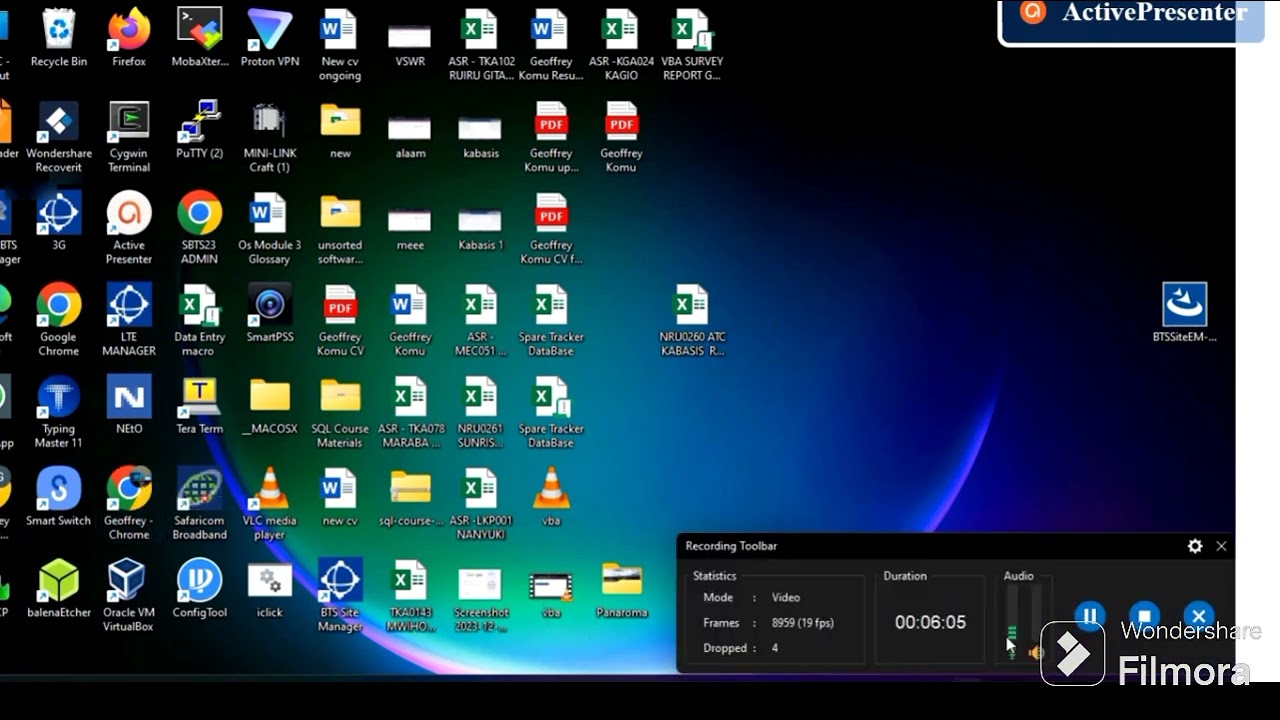1280x720 pixels.
Task: Select the NEtO desktop icon
Action: click(x=129, y=406)
